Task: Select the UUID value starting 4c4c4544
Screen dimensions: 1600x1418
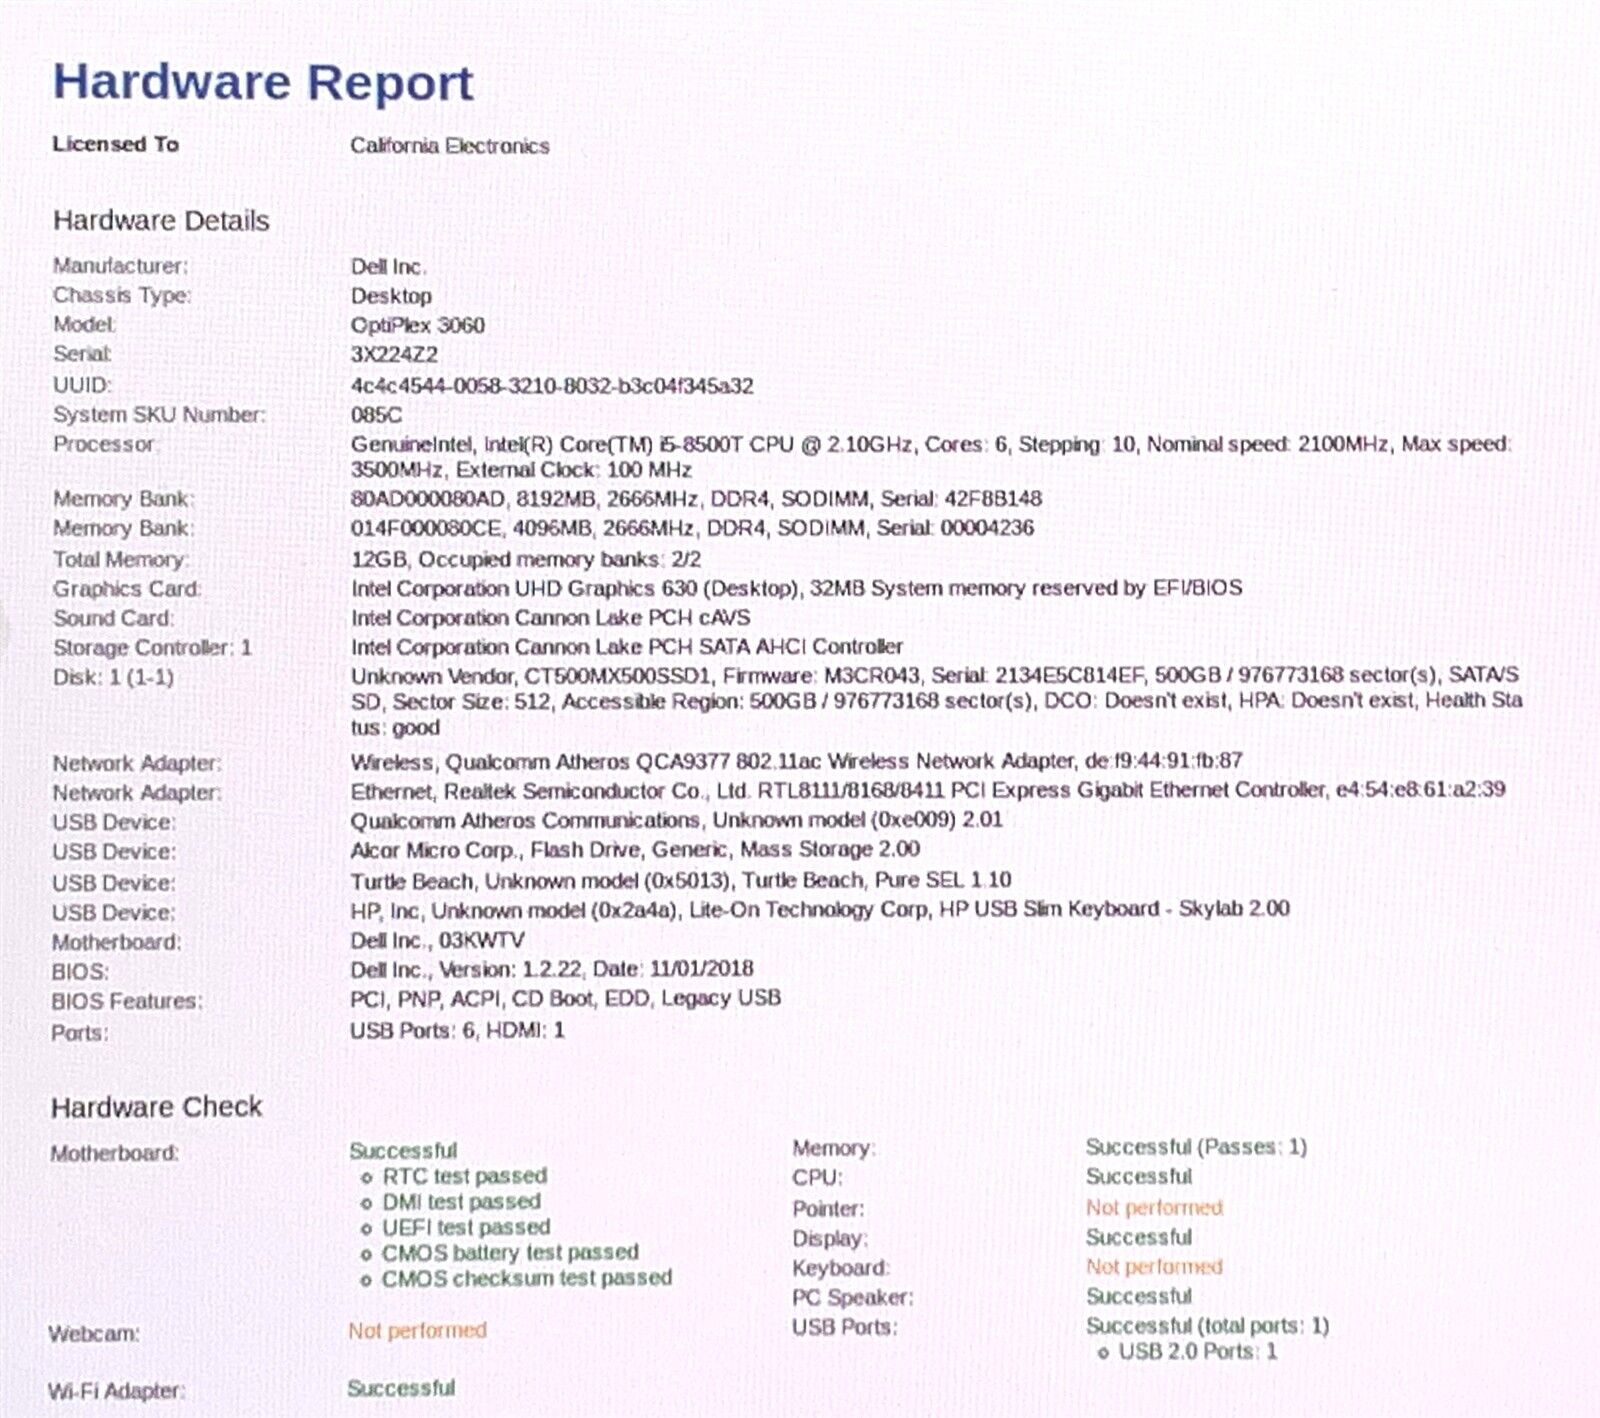Action: pos(552,386)
